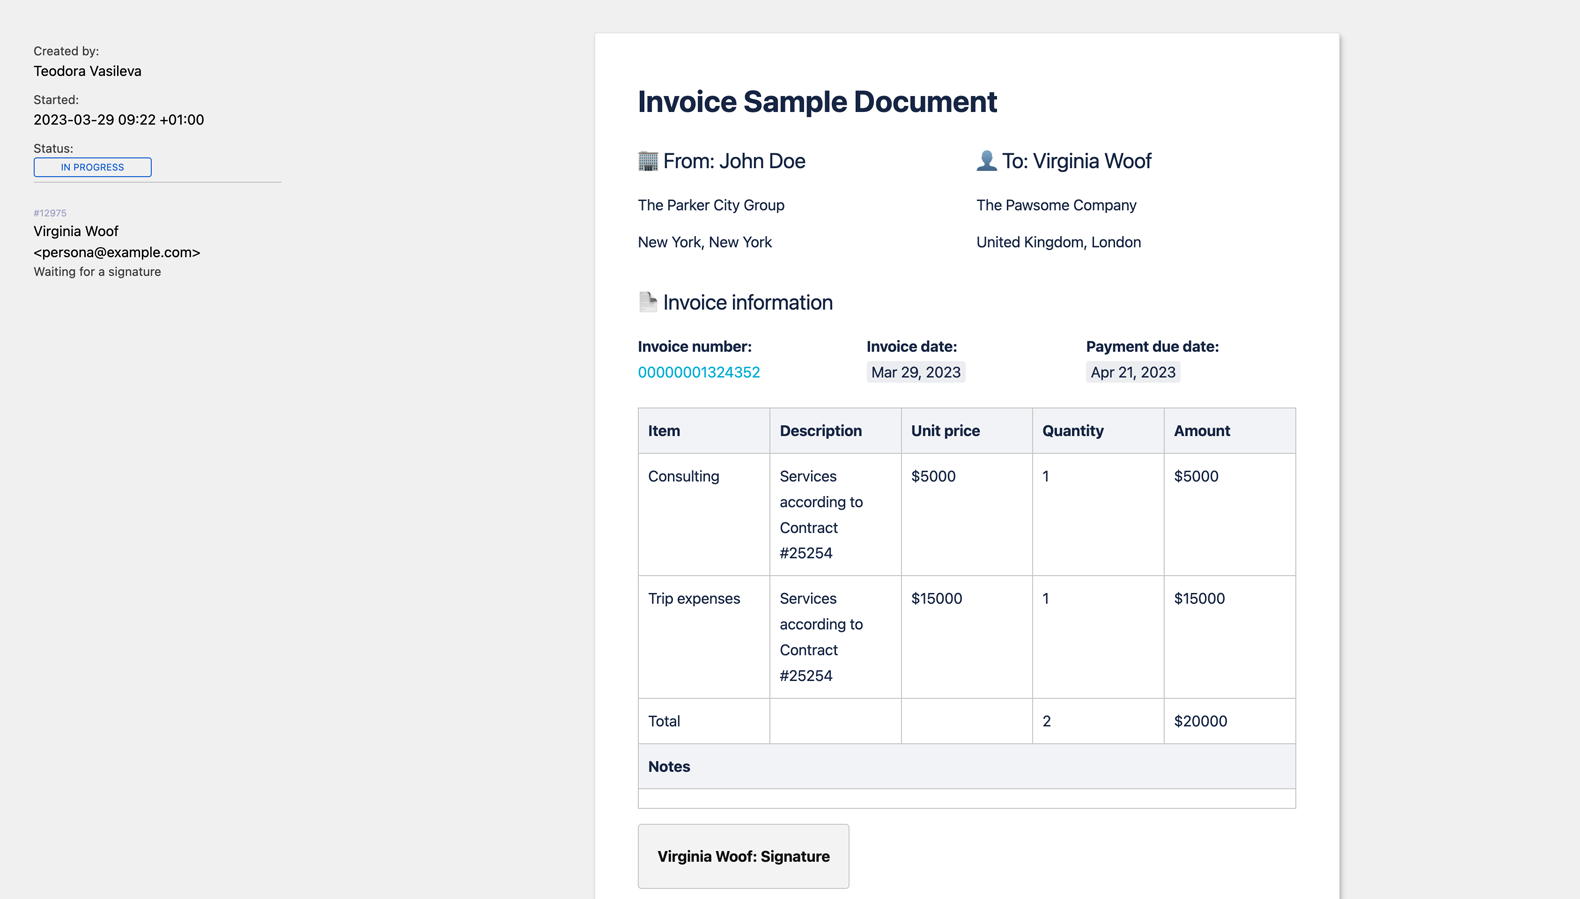Image resolution: width=1580 pixels, height=899 pixels.
Task: Click creator name Teodora Vasileva
Action: [87, 71]
